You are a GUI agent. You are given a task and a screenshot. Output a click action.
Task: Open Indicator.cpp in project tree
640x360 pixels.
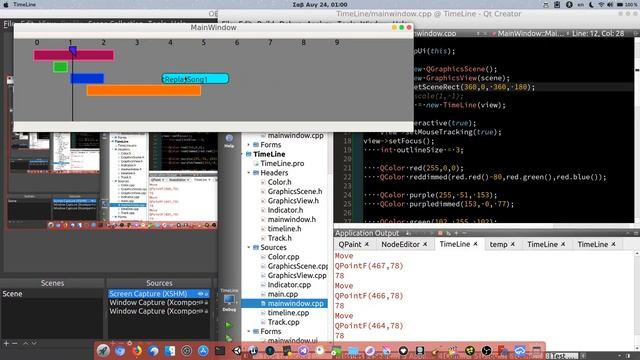[x=289, y=285]
